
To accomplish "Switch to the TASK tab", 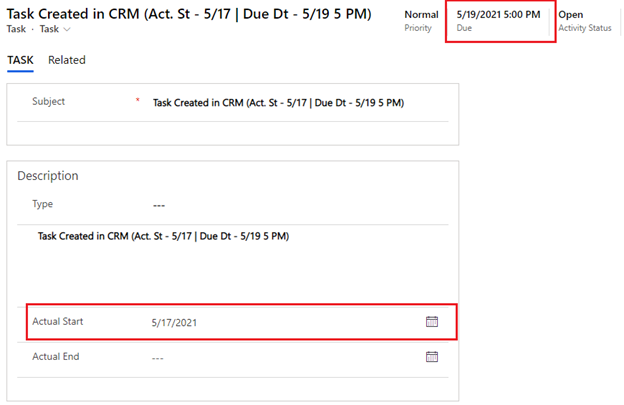I will (x=20, y=60).
